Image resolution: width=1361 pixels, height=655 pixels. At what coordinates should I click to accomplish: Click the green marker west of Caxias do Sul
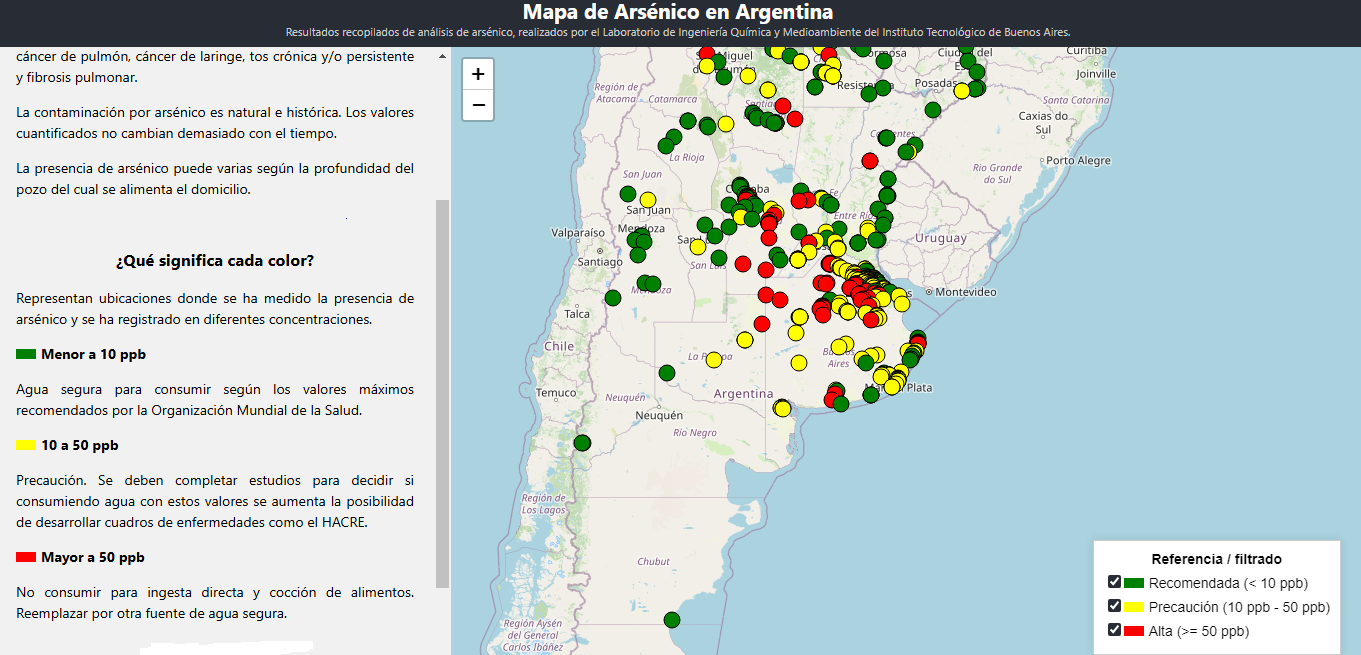[933, 110]
